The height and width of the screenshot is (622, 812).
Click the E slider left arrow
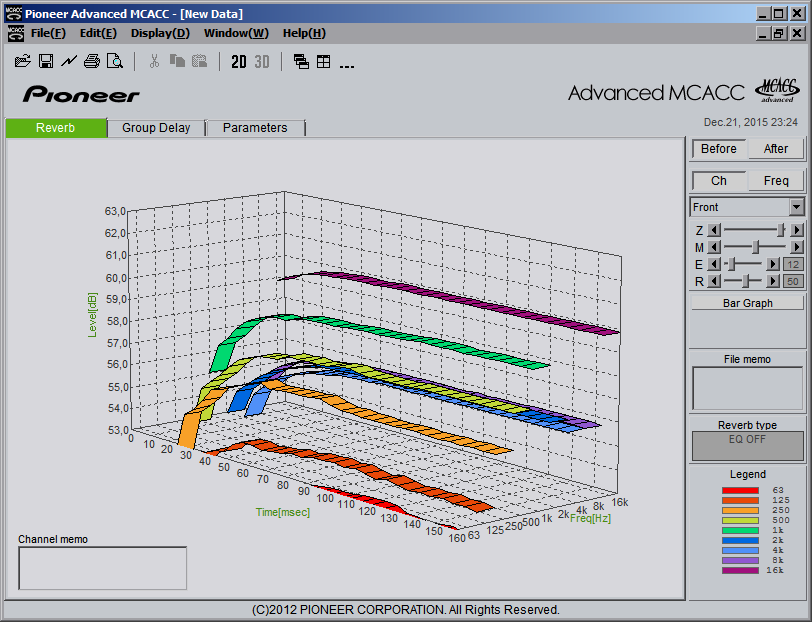[x=714, y=264]
